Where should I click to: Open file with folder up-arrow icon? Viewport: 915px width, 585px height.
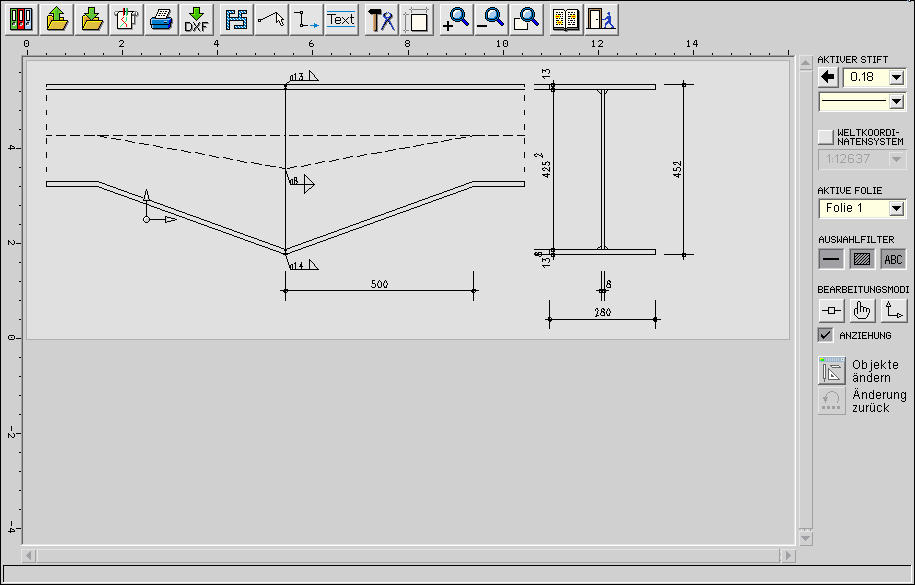tap(58, 19)
